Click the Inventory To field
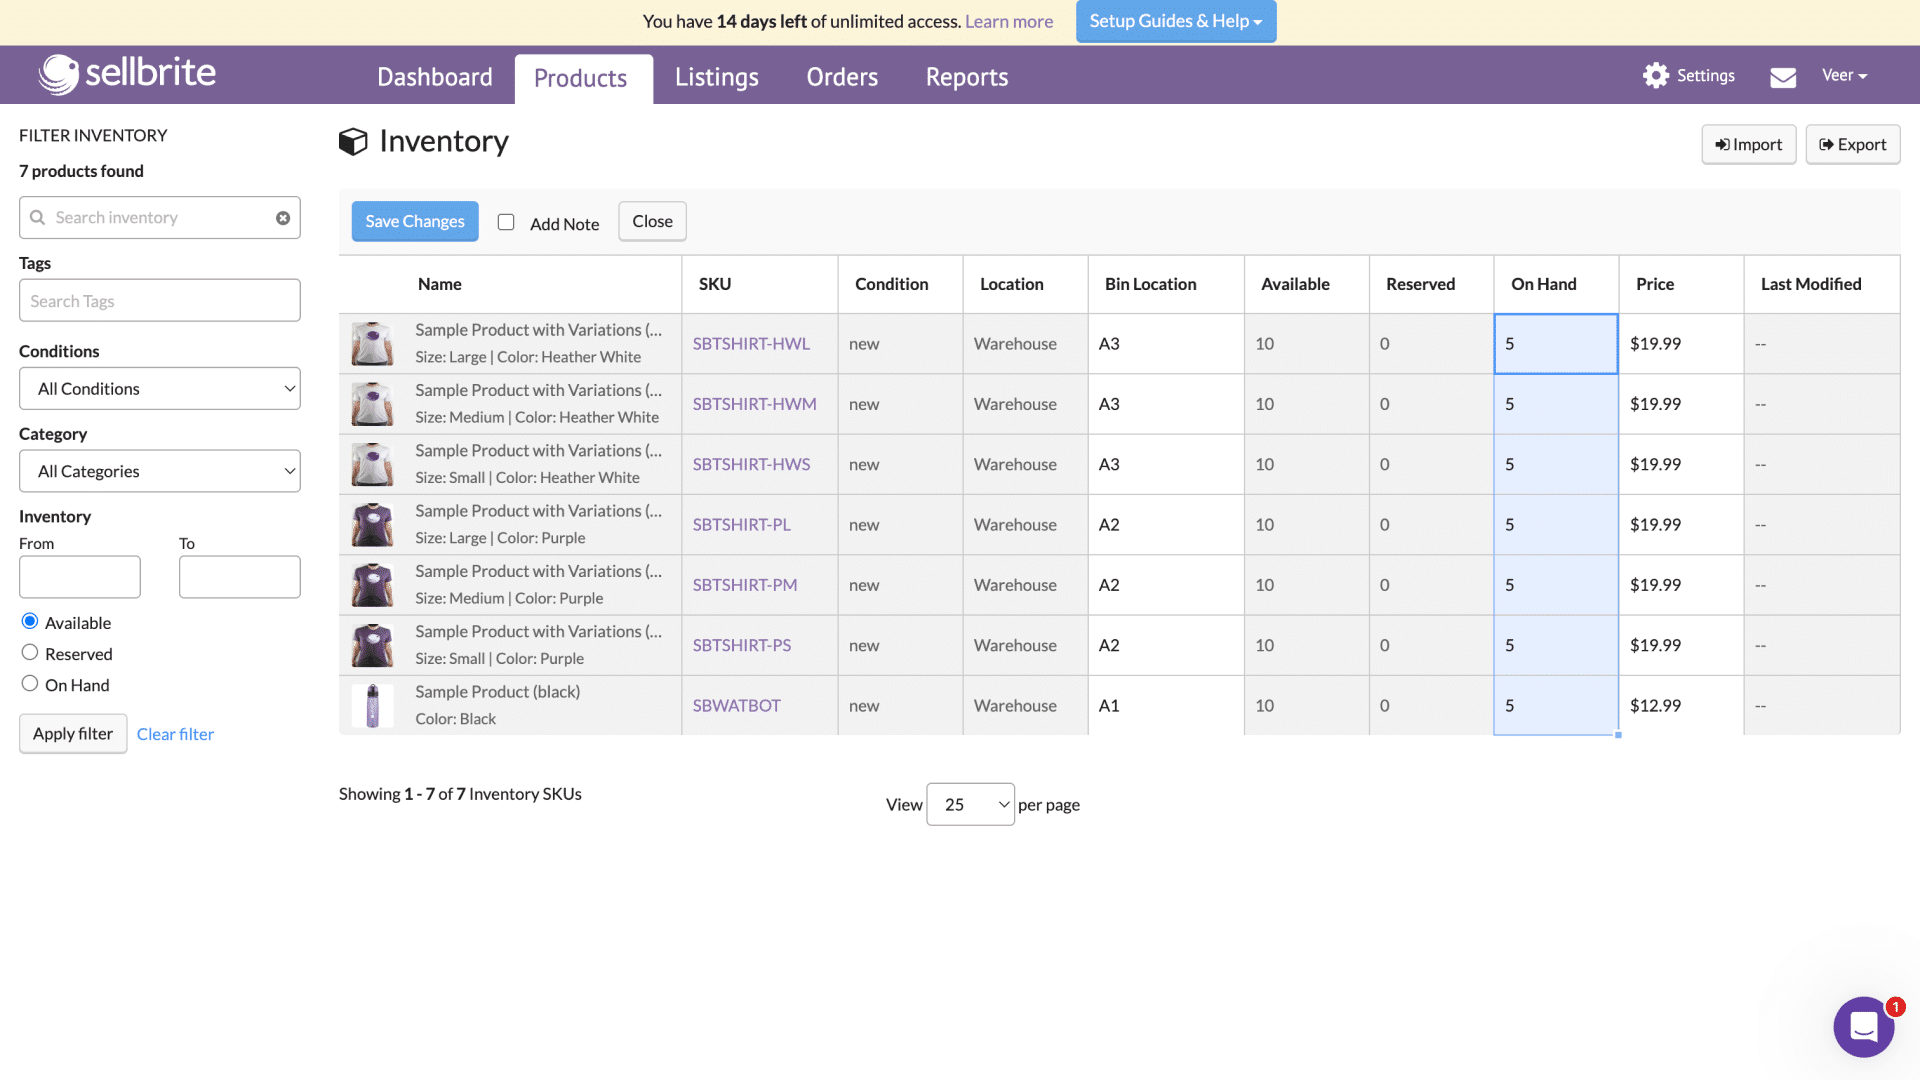The height and width of the screenshot is (1080, 1920). click(240, 577)
